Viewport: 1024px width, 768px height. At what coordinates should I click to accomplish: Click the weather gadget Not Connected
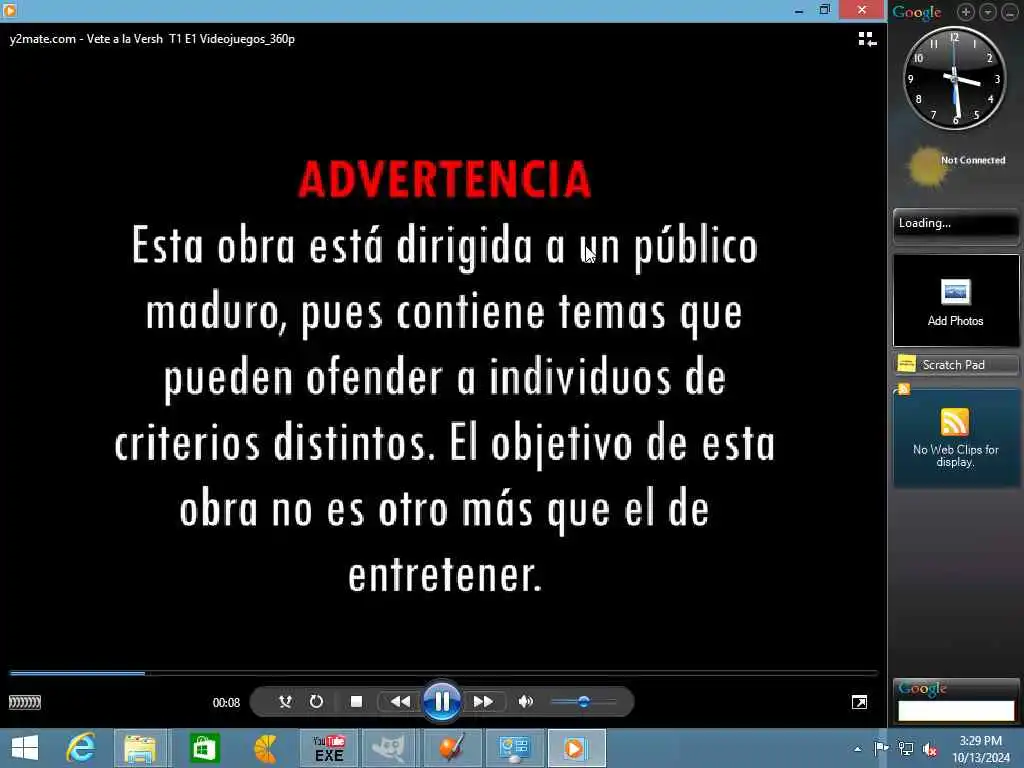[957, 167]
